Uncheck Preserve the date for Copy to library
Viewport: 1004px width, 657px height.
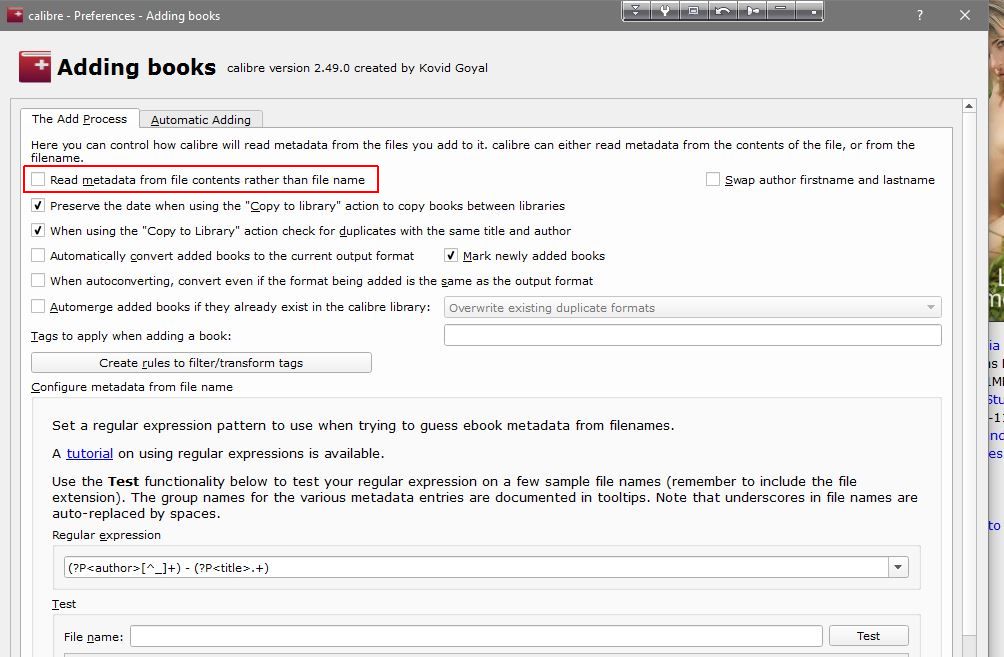coord(38,206)
